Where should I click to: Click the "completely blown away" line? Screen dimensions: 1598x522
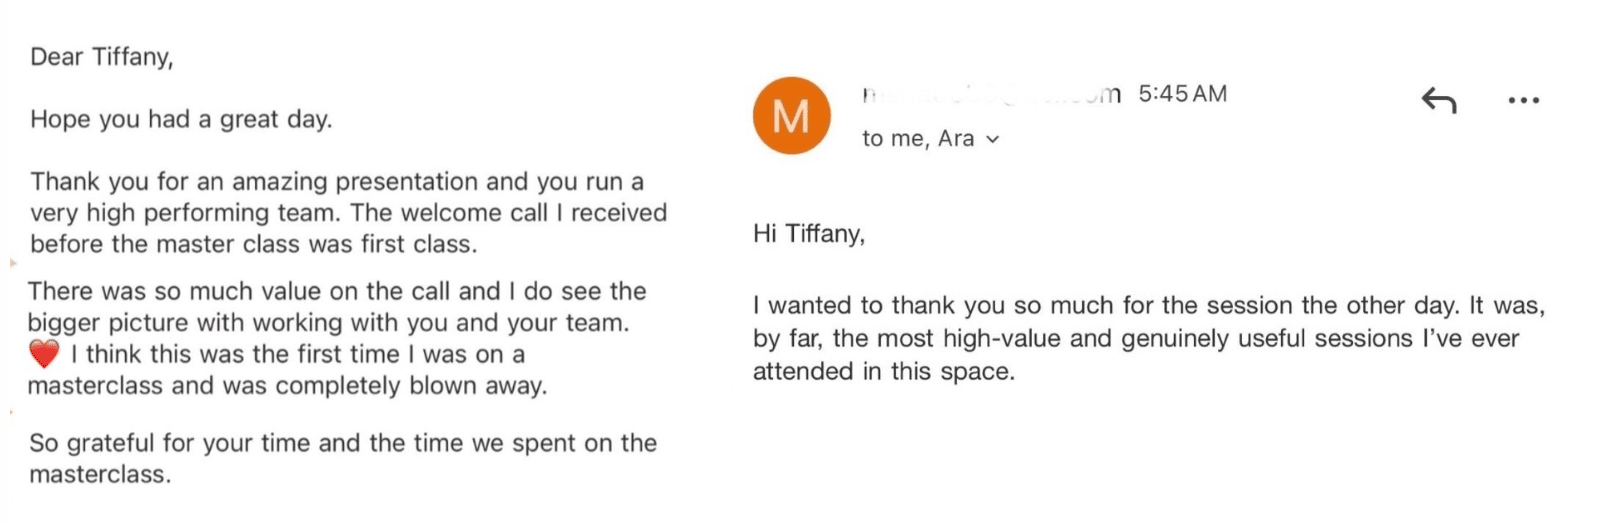(x=287, y=386)
